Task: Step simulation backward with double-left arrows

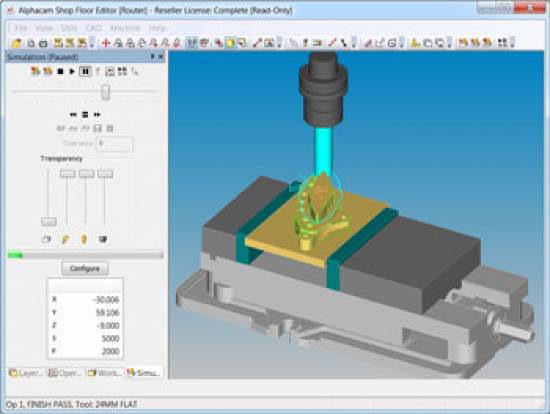Action: (73, 115)
